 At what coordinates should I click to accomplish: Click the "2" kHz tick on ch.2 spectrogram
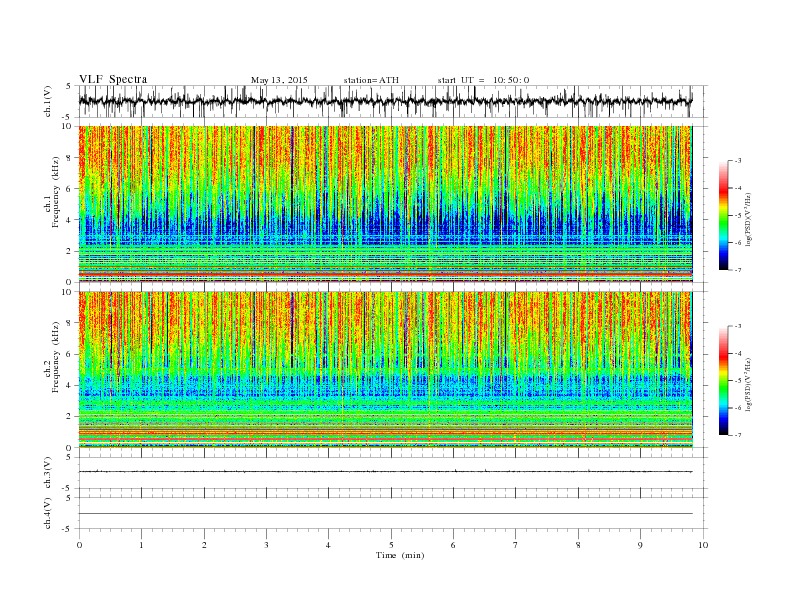click(69, 417)
